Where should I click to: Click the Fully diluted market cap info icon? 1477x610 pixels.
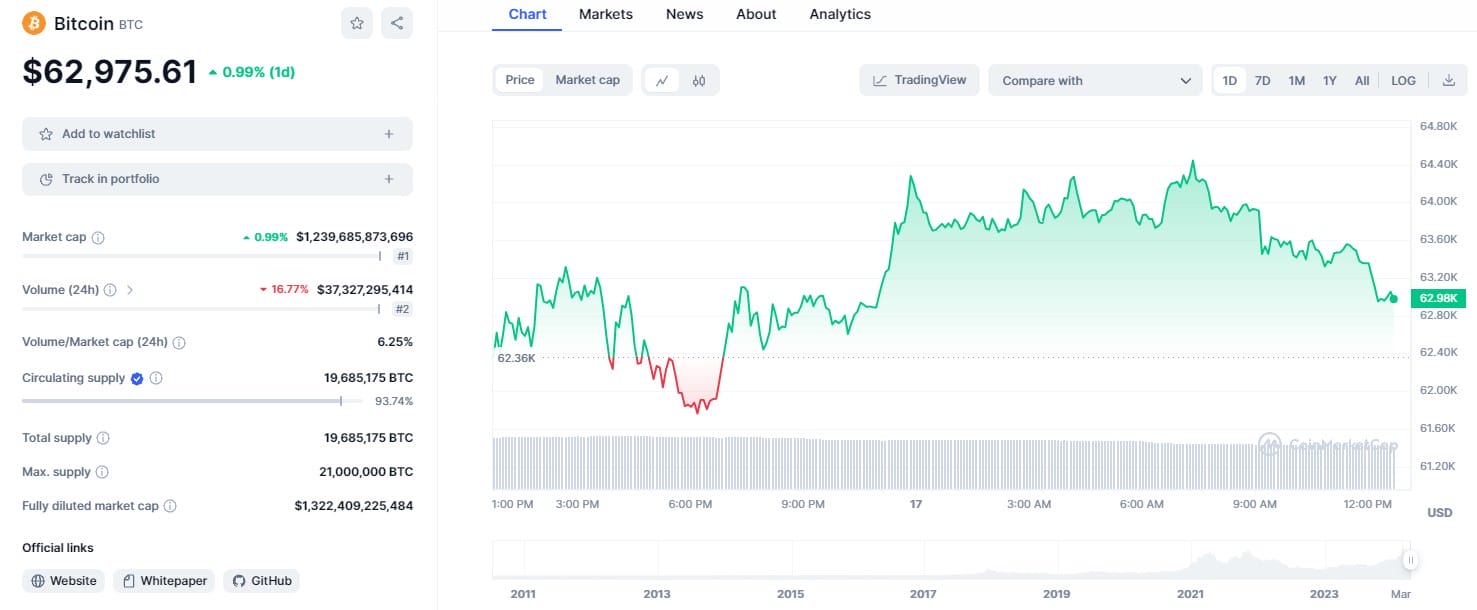pos(170,506)
